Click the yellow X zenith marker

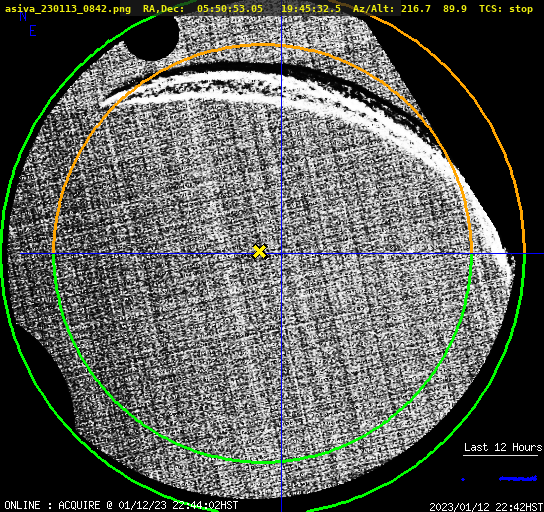click(x=260, y=252)
